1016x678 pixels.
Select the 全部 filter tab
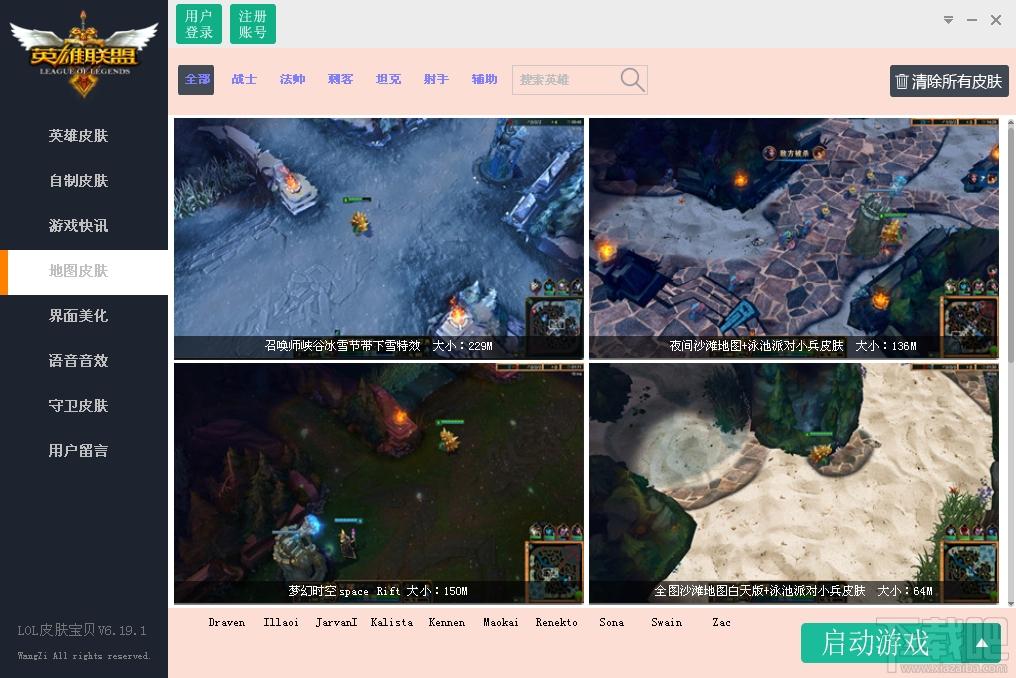pyautogui.click(x=196, y=79)
